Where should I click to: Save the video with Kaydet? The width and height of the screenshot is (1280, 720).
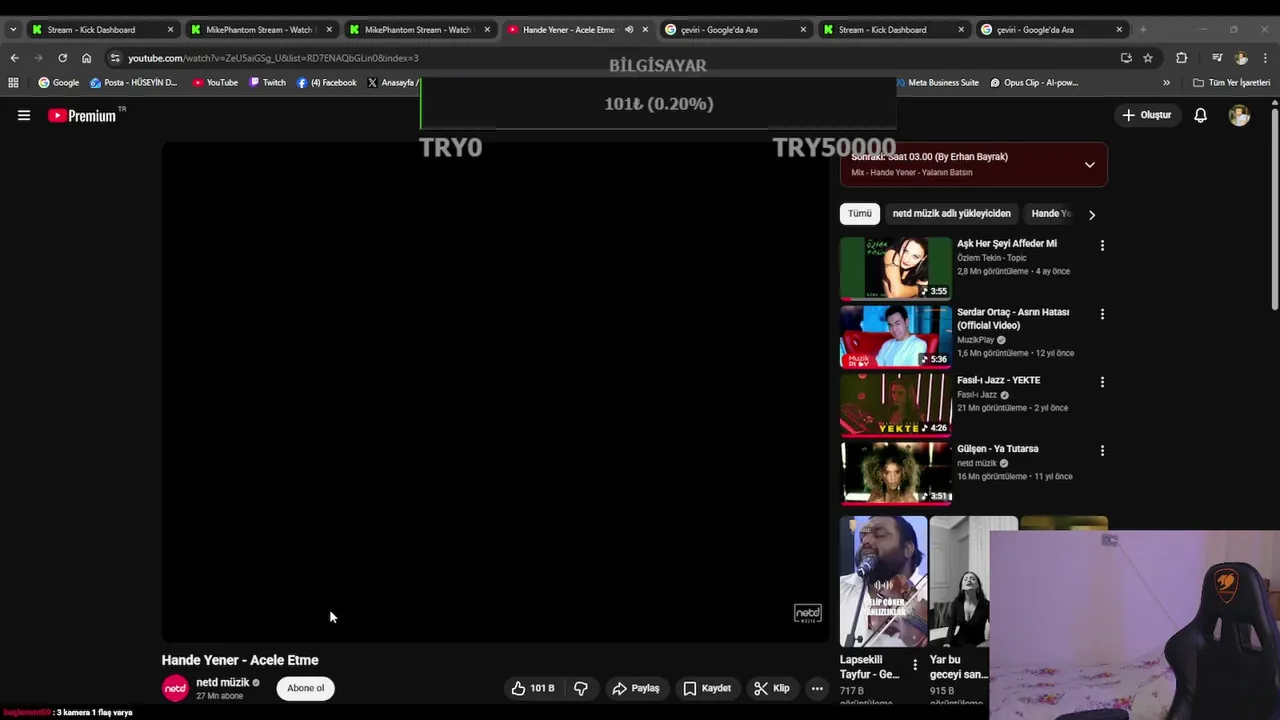tap(707, 688)
